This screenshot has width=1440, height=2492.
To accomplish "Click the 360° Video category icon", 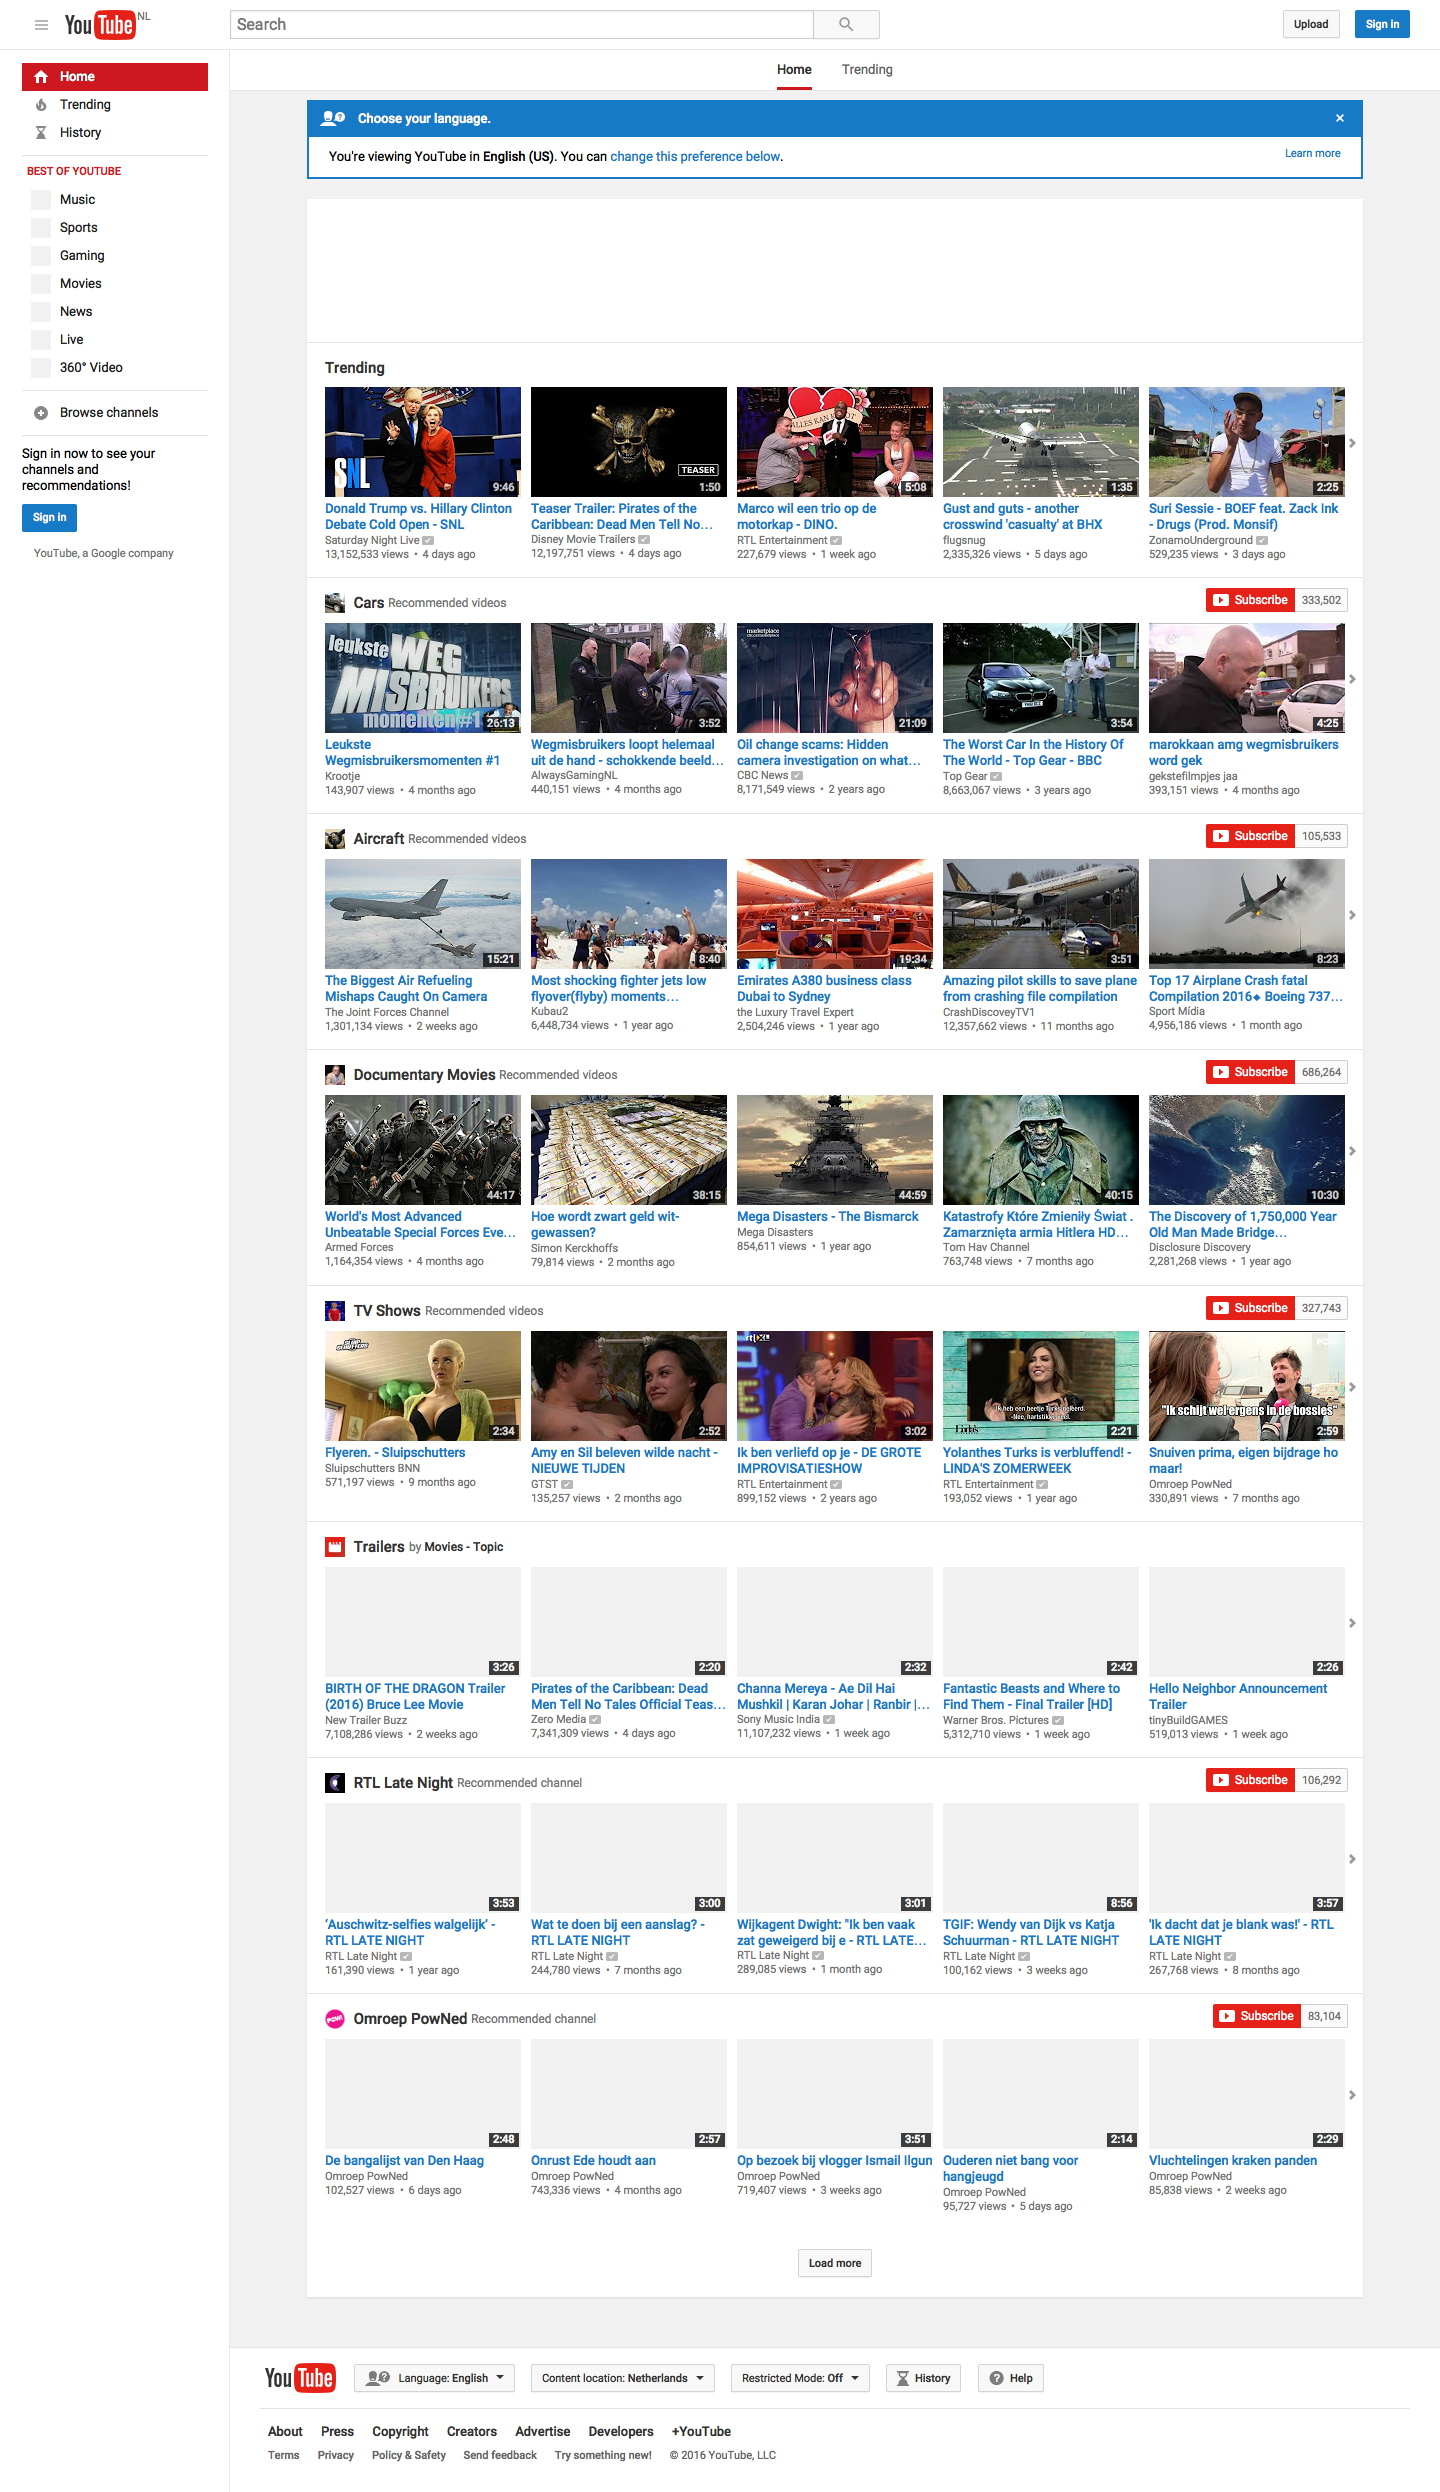I will tap(41, 368).
